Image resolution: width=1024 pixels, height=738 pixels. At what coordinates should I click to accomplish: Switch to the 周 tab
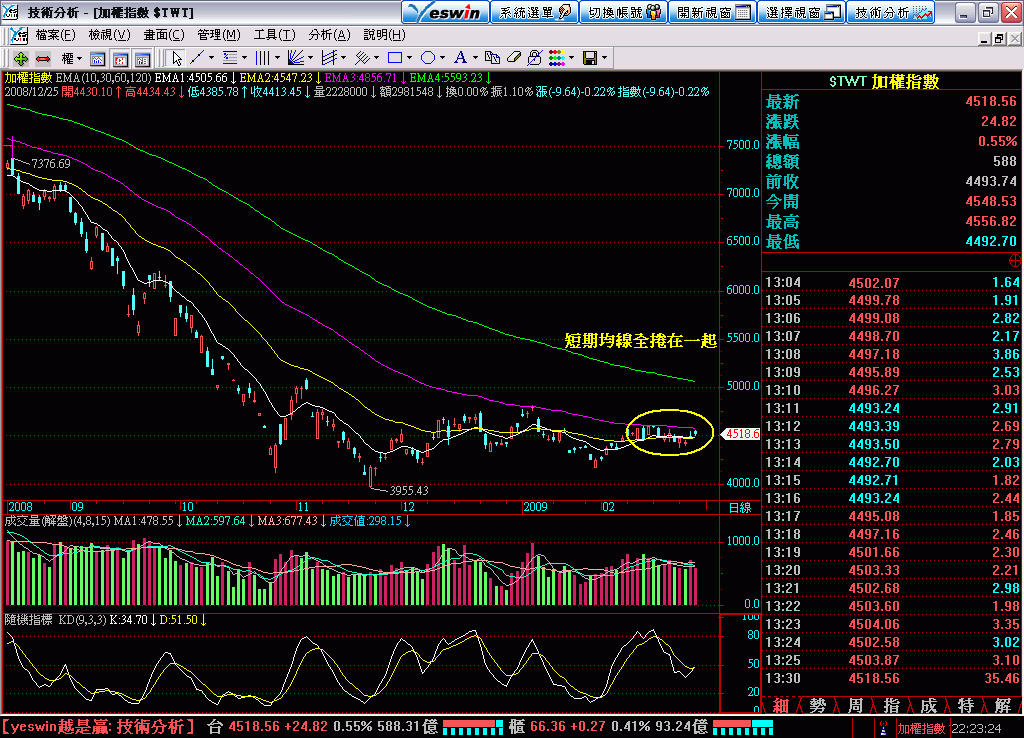(855, 705)
